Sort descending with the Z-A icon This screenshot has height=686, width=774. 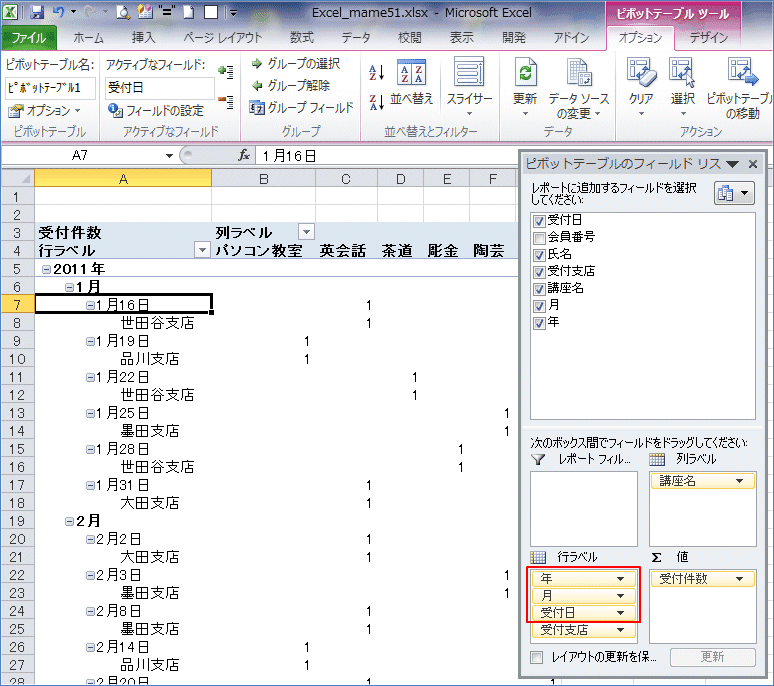click(376, 102)
